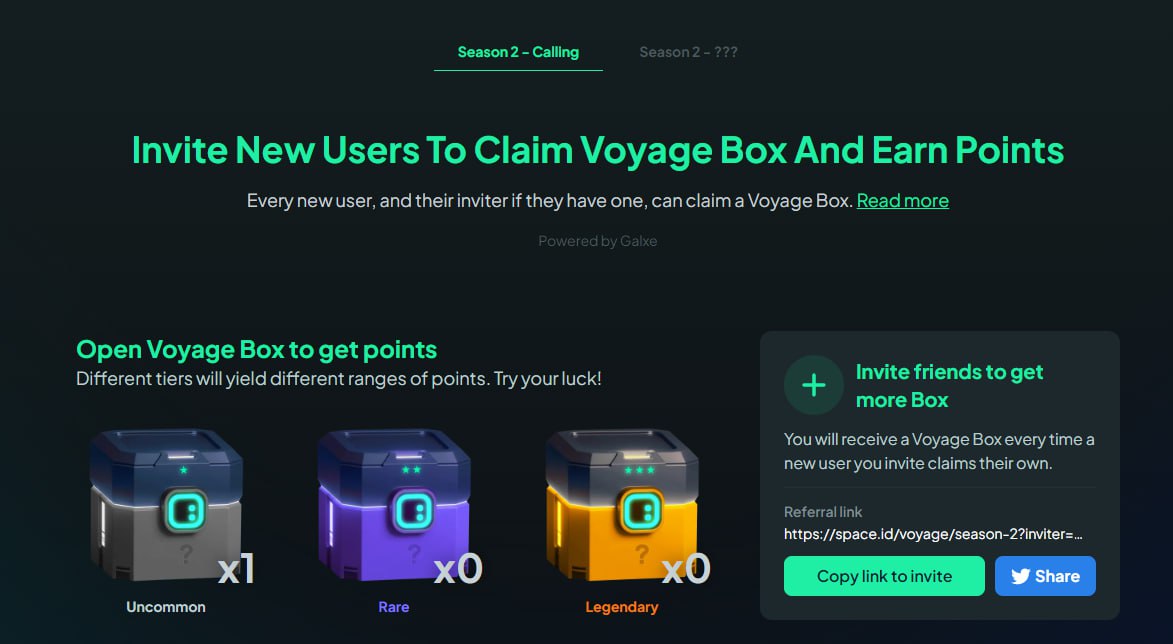
Task: Select the referral link URL text
Action: pos(933,534)
